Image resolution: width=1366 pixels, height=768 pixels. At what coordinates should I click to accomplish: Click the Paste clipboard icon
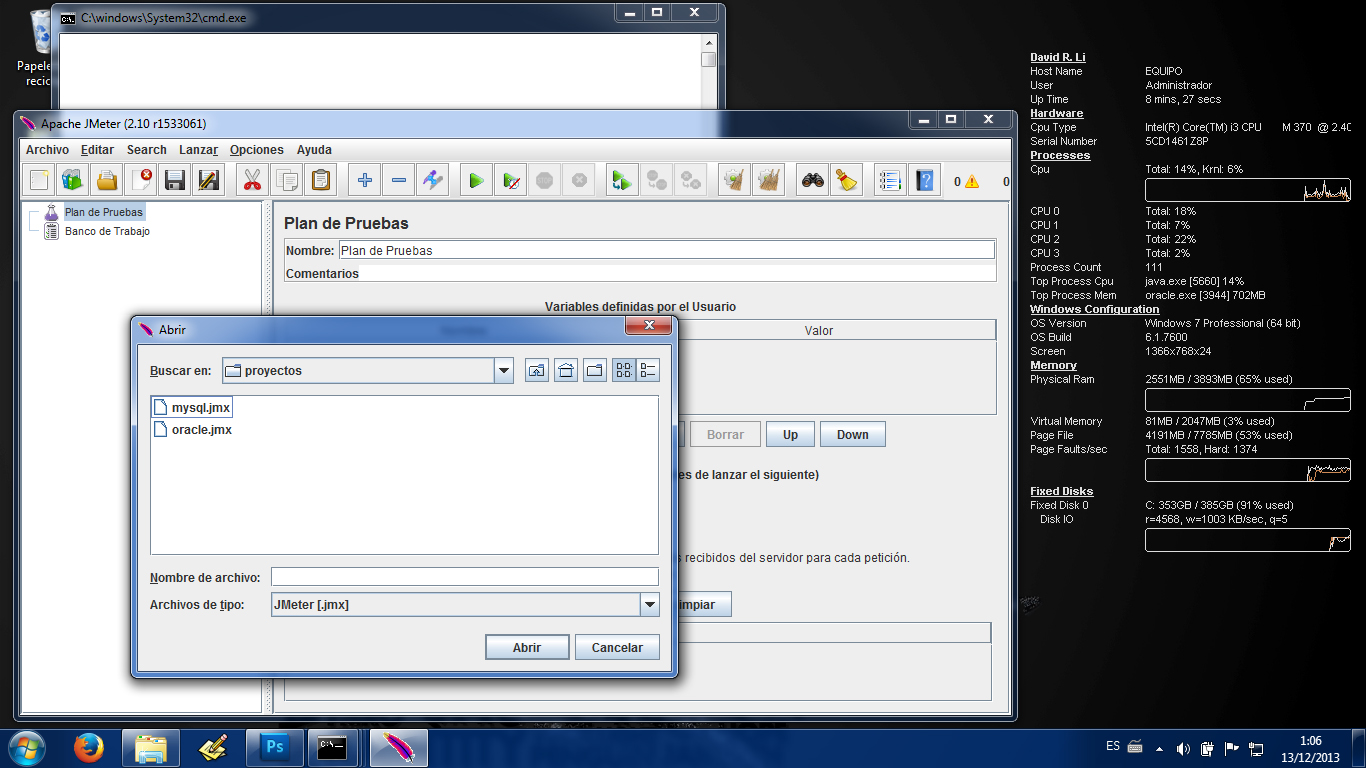click(320, 181)
